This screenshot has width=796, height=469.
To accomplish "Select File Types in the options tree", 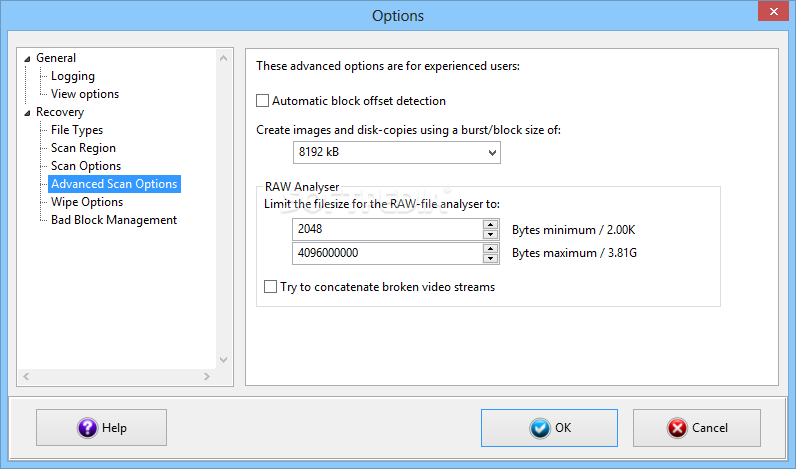I will coord(77,130).
